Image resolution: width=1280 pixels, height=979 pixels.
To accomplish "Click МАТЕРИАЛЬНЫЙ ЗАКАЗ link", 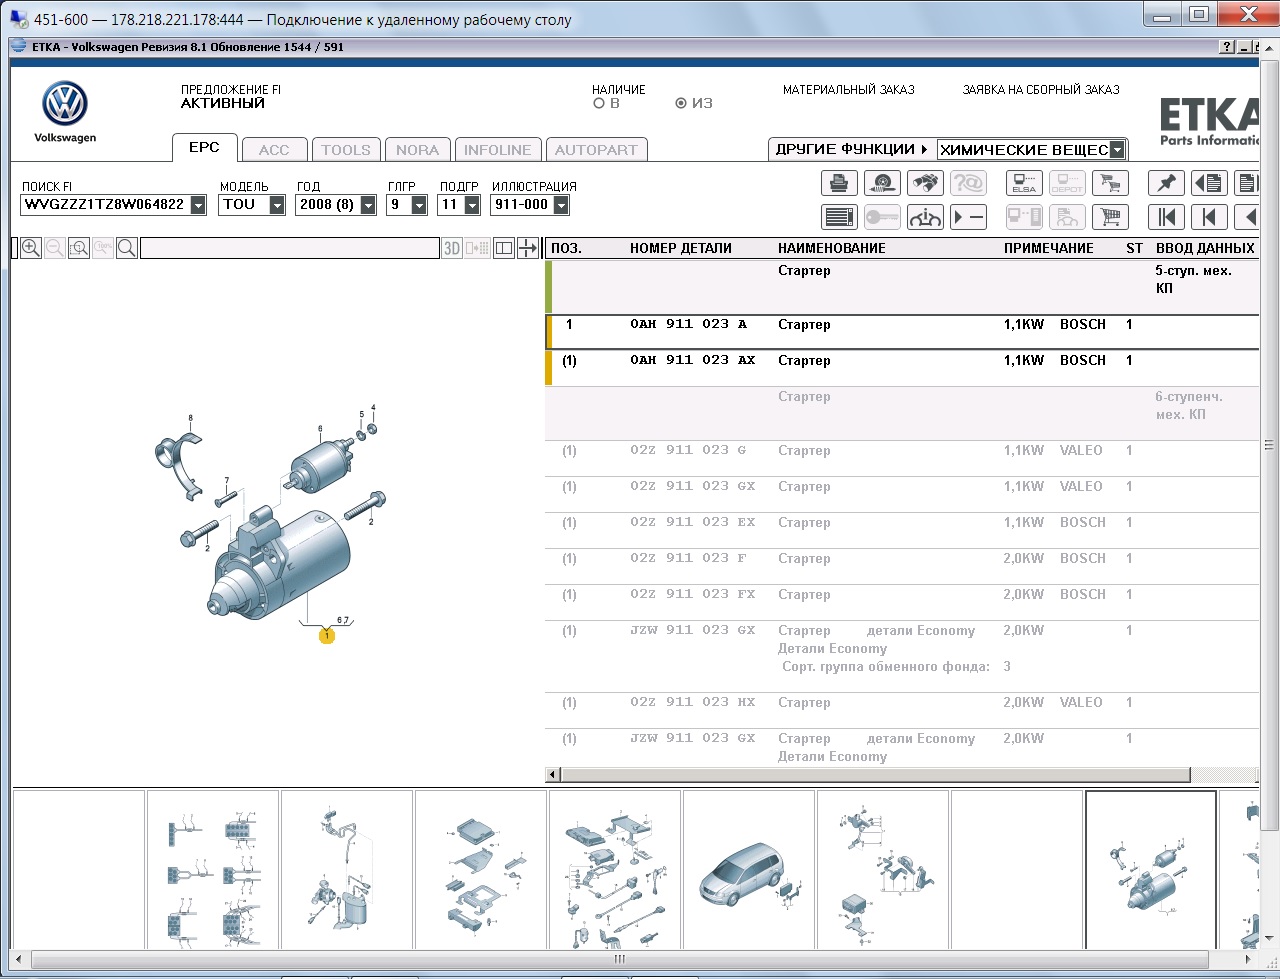I will pos(849,90).
